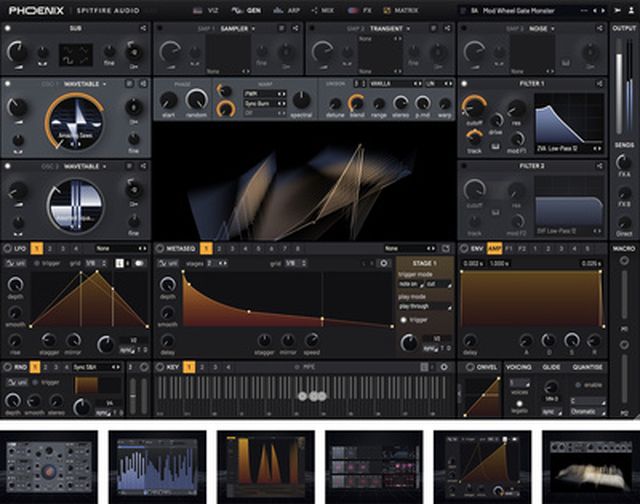Image resolution: width=640 pixels, height=504 pixels.
Task: Toggle the MPE option
Action: (x=305, y=367)
